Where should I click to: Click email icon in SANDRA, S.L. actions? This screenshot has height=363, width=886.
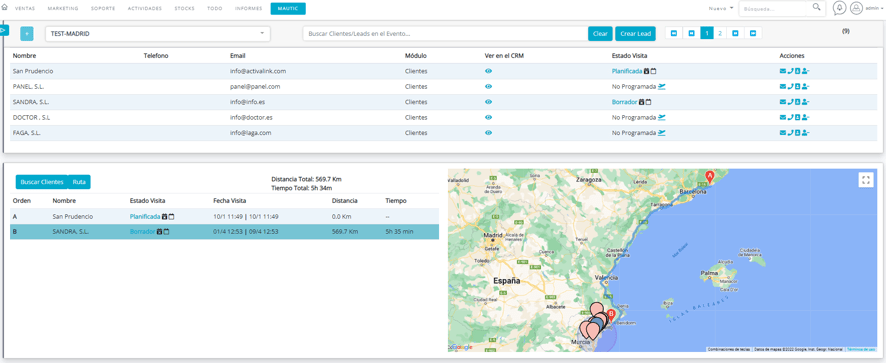pyautogui.click(x=783, y=102)
